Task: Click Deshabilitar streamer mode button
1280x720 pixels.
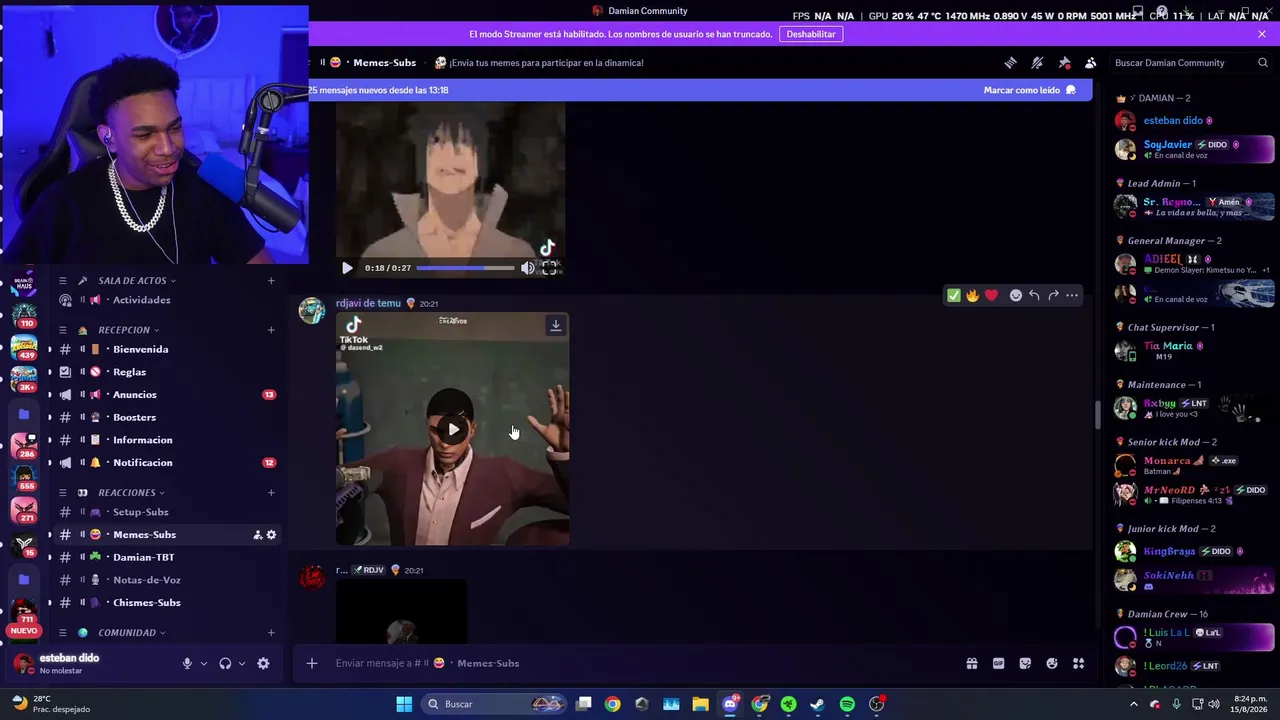Action: point(811,34)
